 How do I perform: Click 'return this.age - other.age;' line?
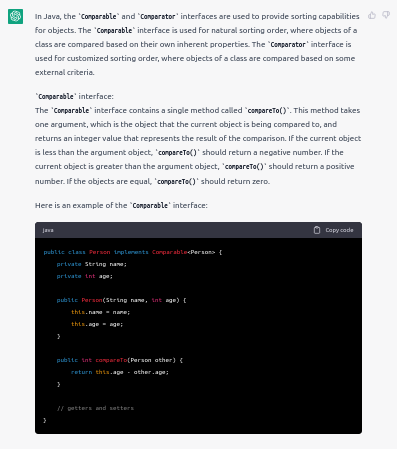pos(120,372)
